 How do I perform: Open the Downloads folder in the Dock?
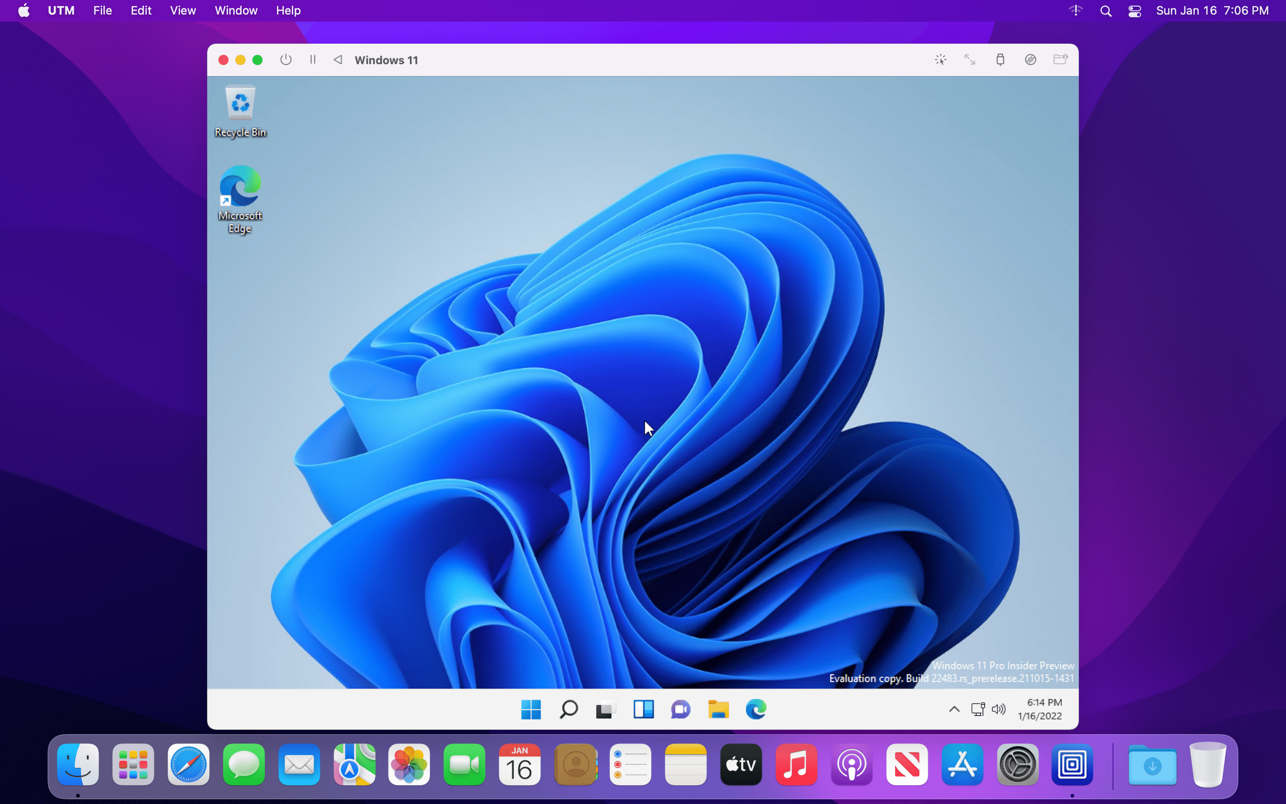1152,765
